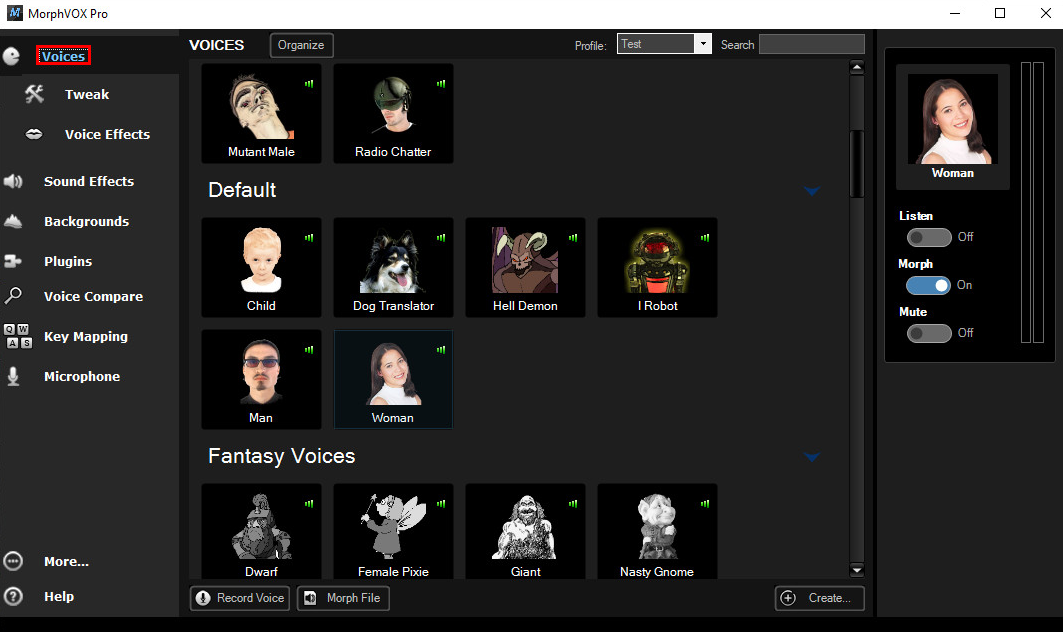1063x632 pixels.
Task: Go to the Plugins section
Action: tap(68, 261)
